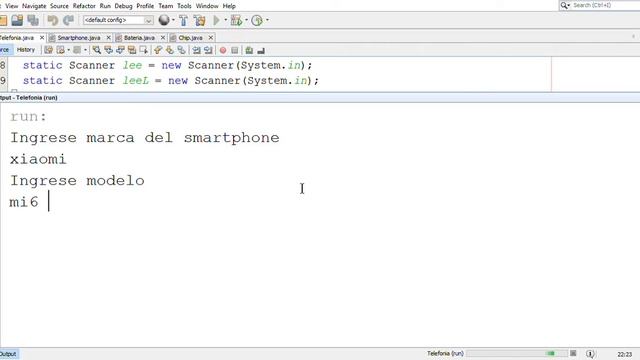This screenshot has width=640, height=360.
Task: Click the Undo arrow icon
Action: (52, 20)
